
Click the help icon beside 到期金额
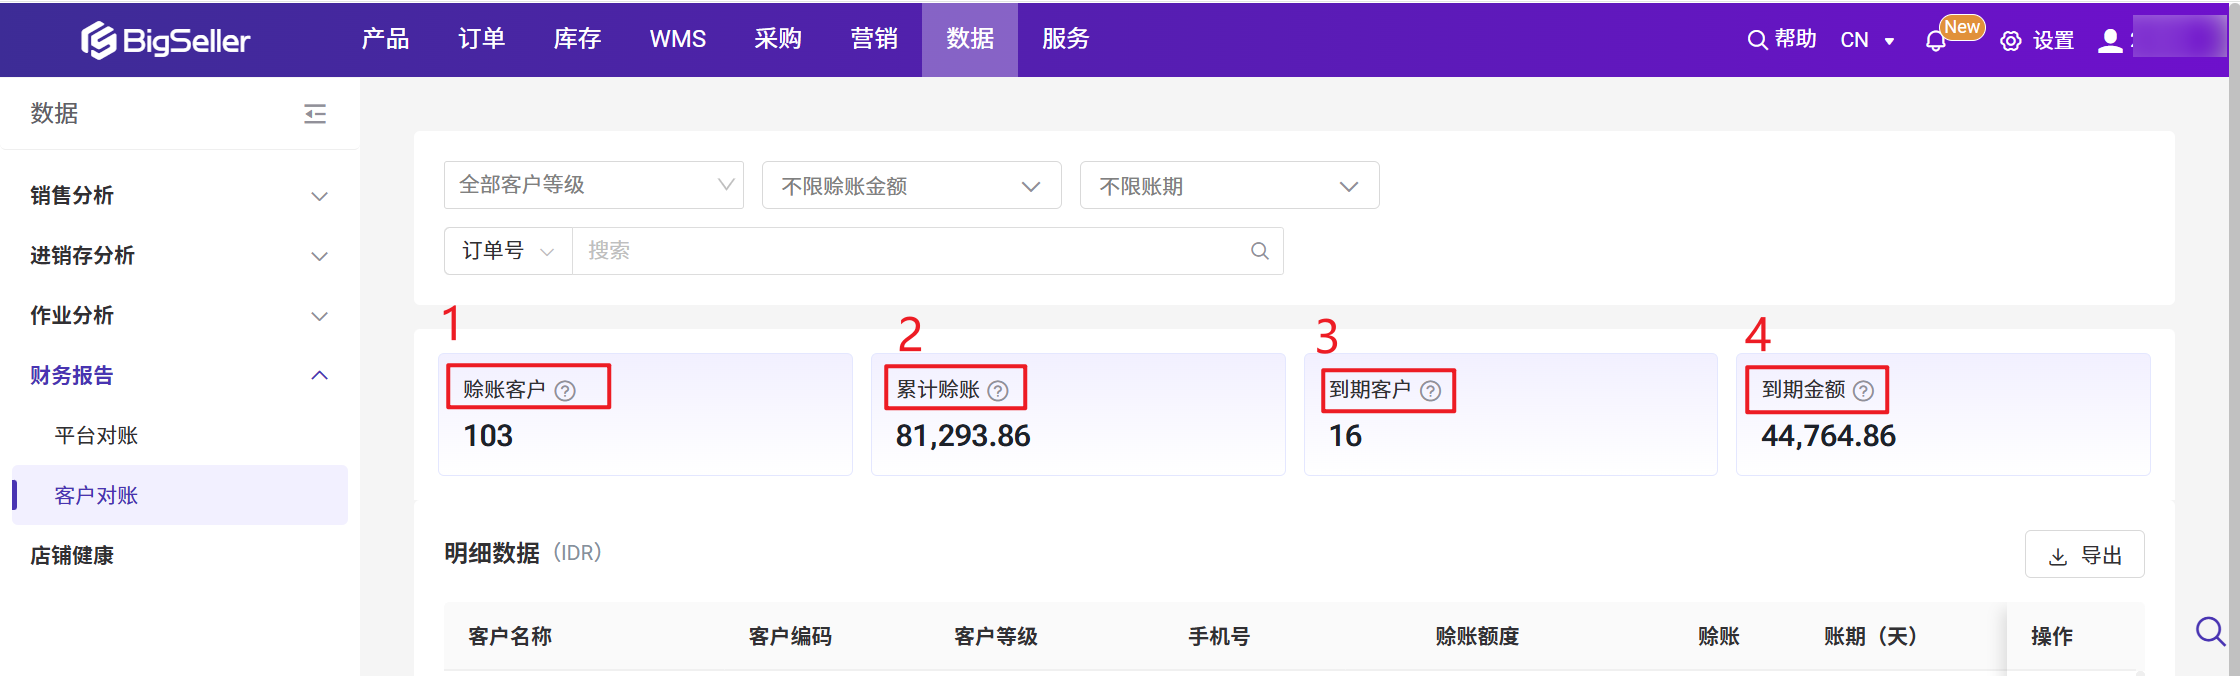click(1863, 391)
